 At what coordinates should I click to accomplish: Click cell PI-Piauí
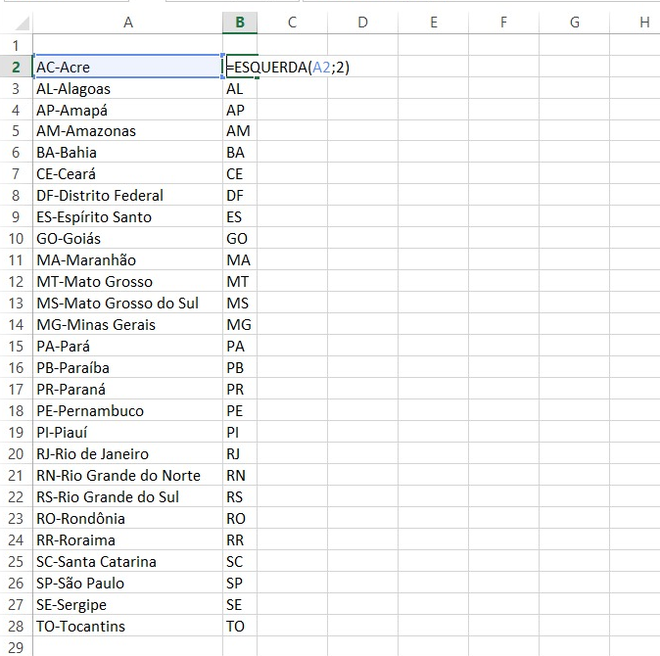point(128,432)
